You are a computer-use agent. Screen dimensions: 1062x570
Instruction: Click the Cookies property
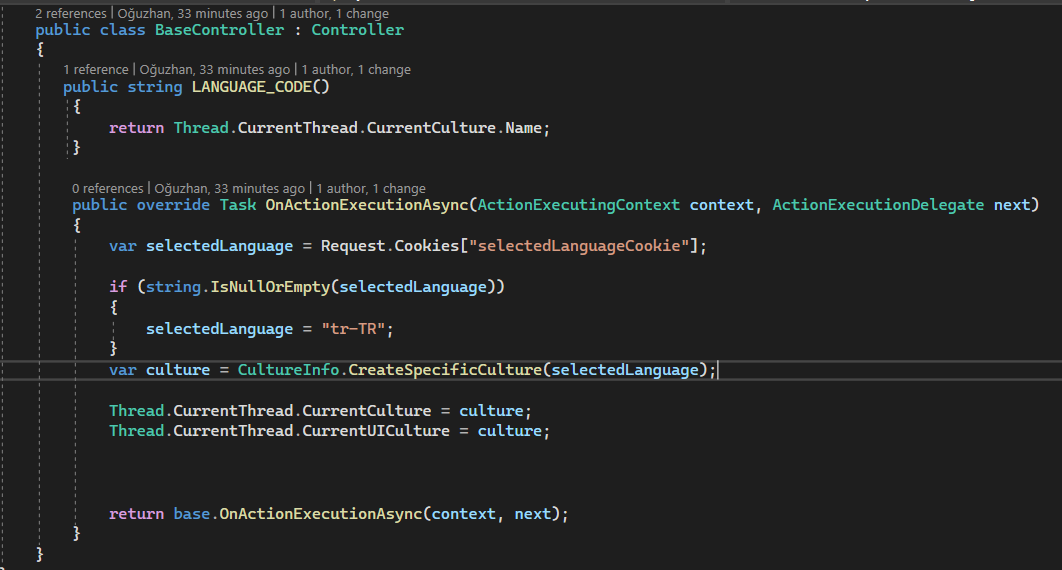click(427, 246)
